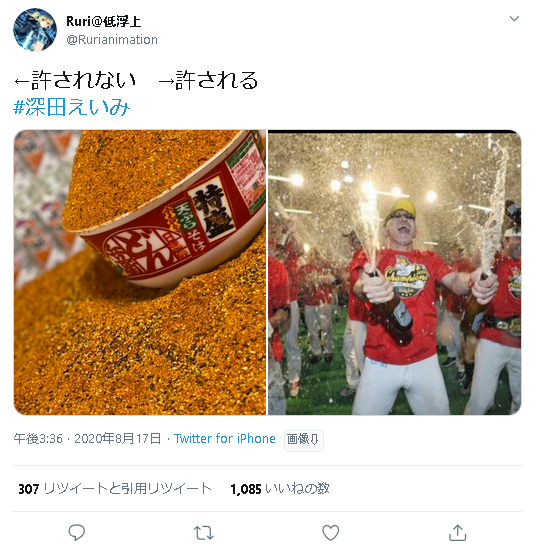The height and width of the screenshot is (554, 535).
Task: Click the tweet timestamp 午後3:36
Action: [x=38, y=438]
